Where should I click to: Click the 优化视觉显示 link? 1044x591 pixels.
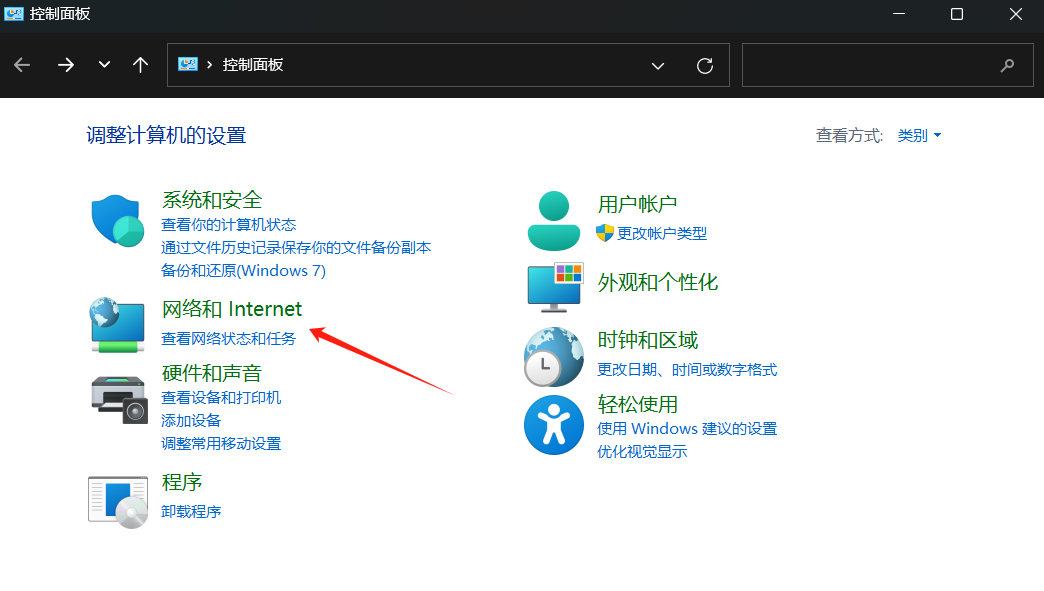[x=642, y=451]
